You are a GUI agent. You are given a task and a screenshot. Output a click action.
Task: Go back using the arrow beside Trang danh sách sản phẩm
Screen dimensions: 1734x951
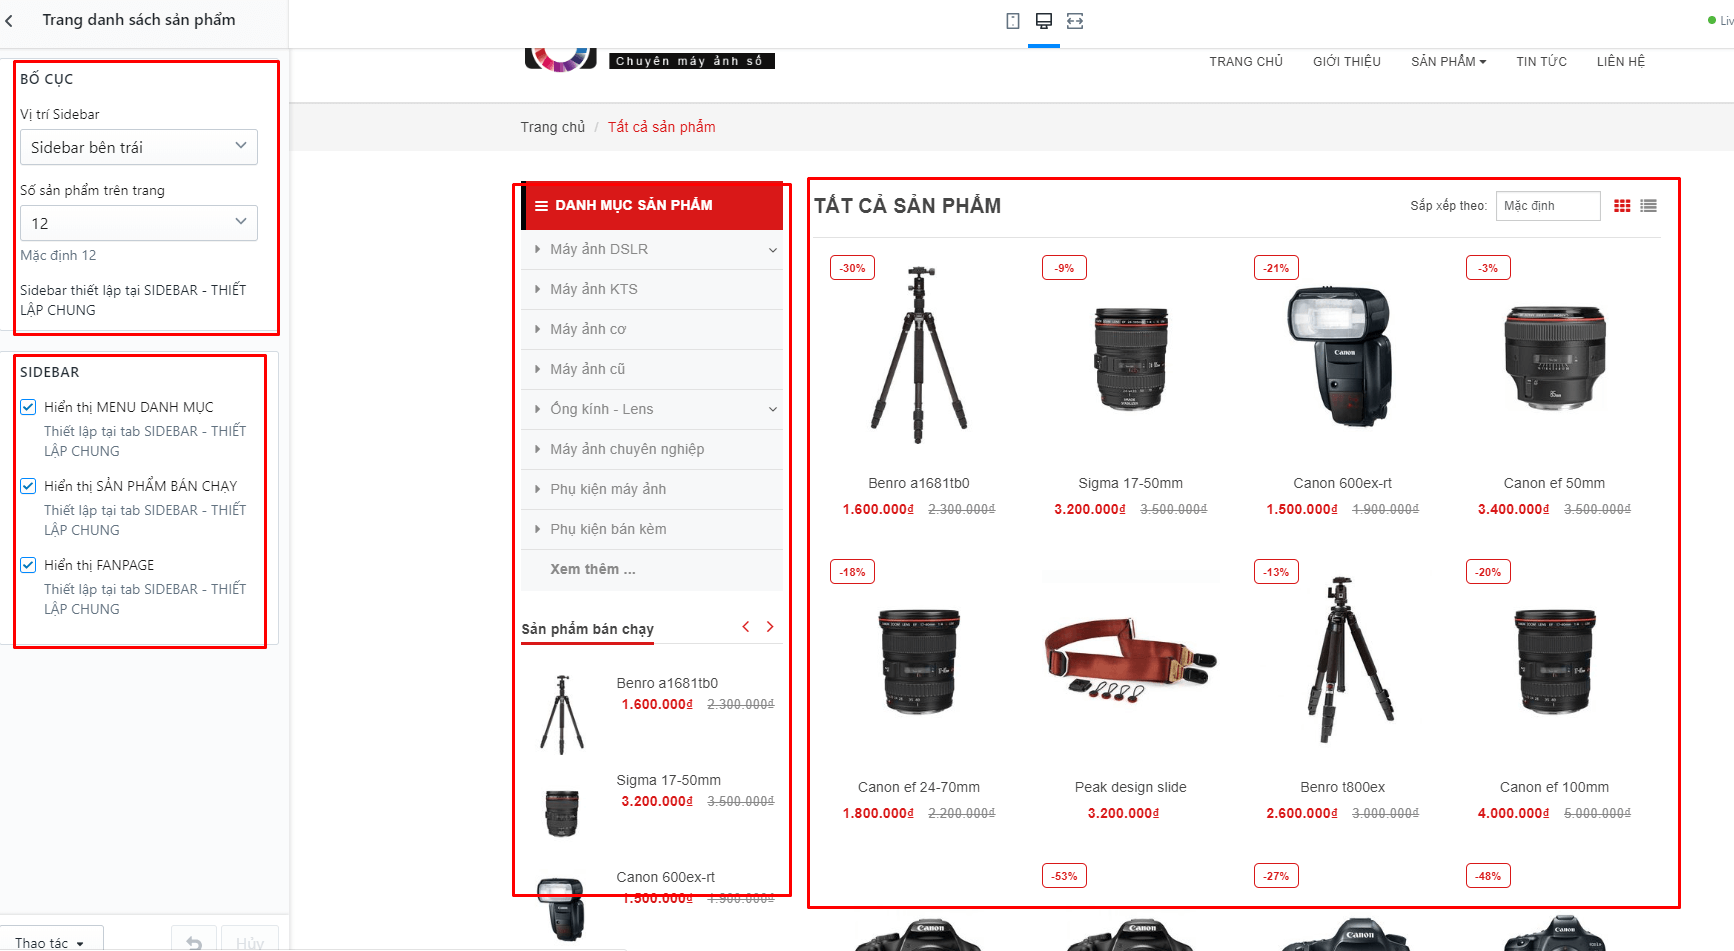[x=9, y=20]
